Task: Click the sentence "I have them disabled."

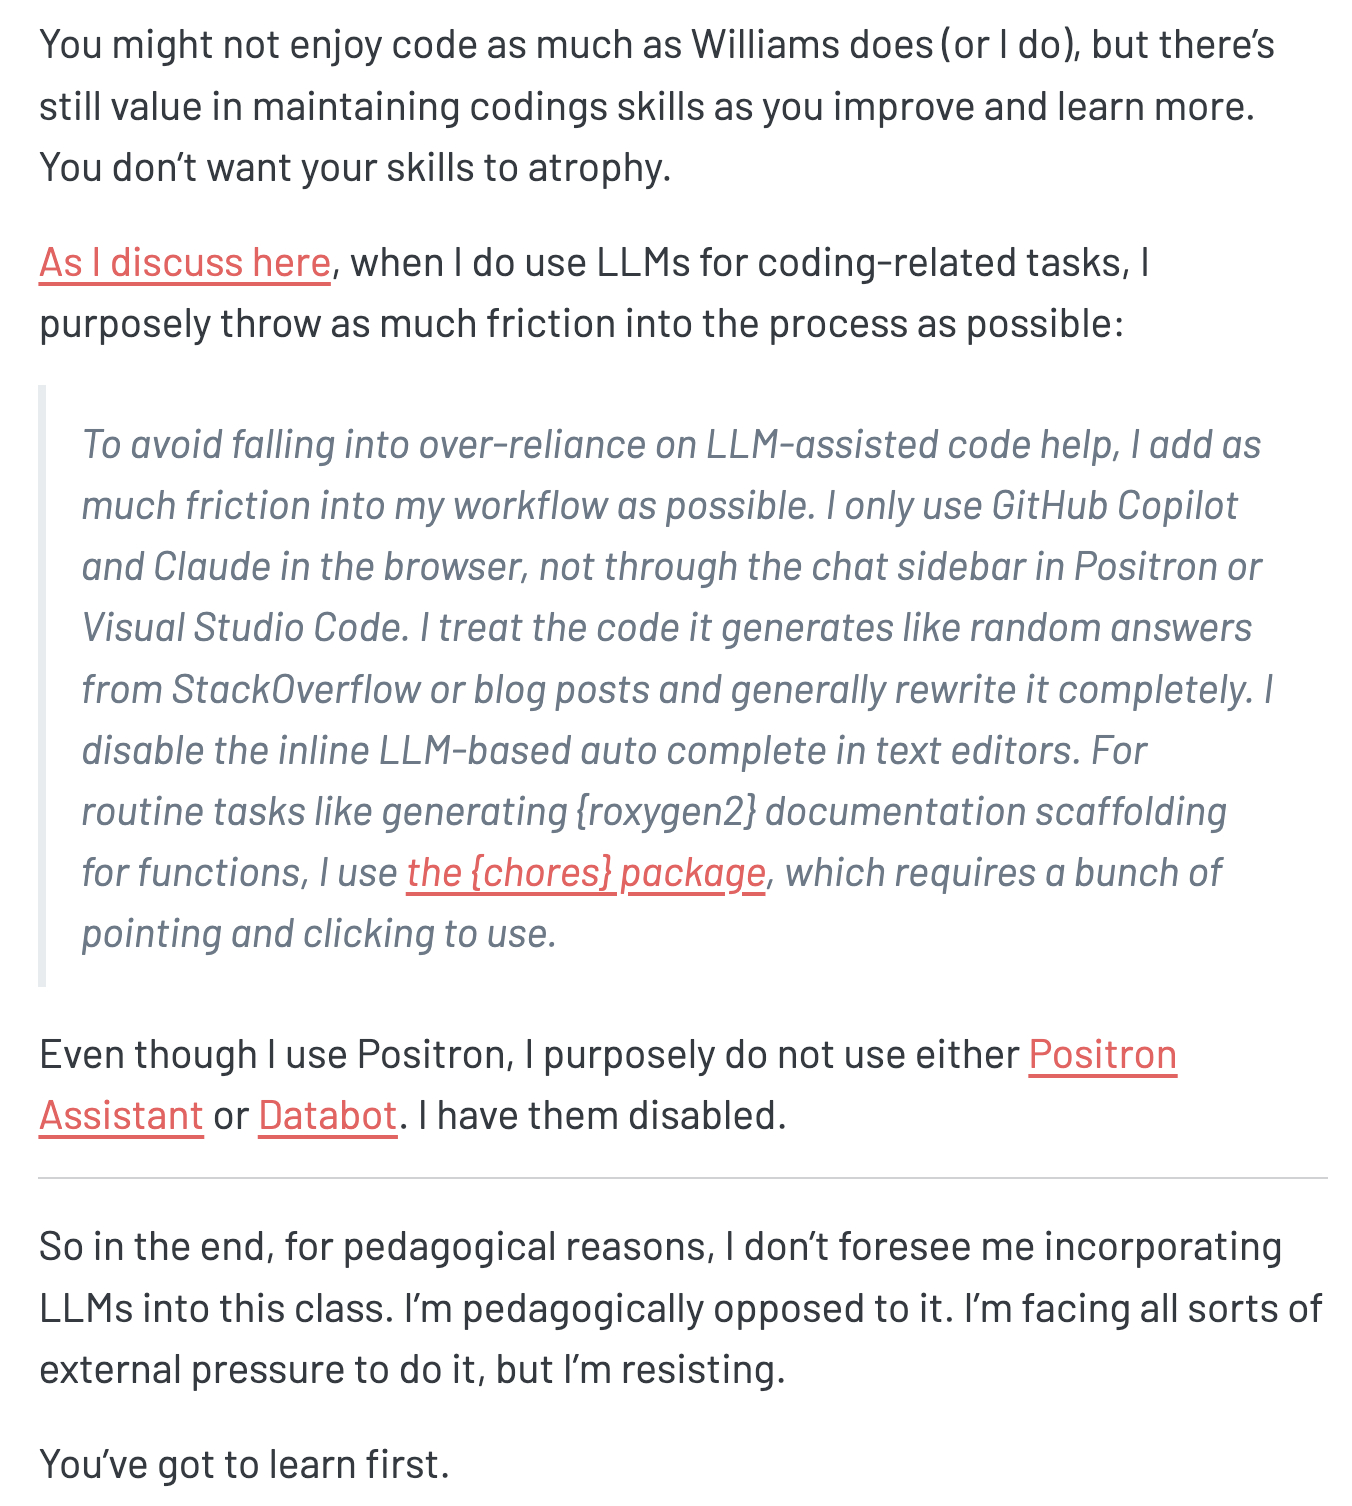Action: coord(602,1116)
